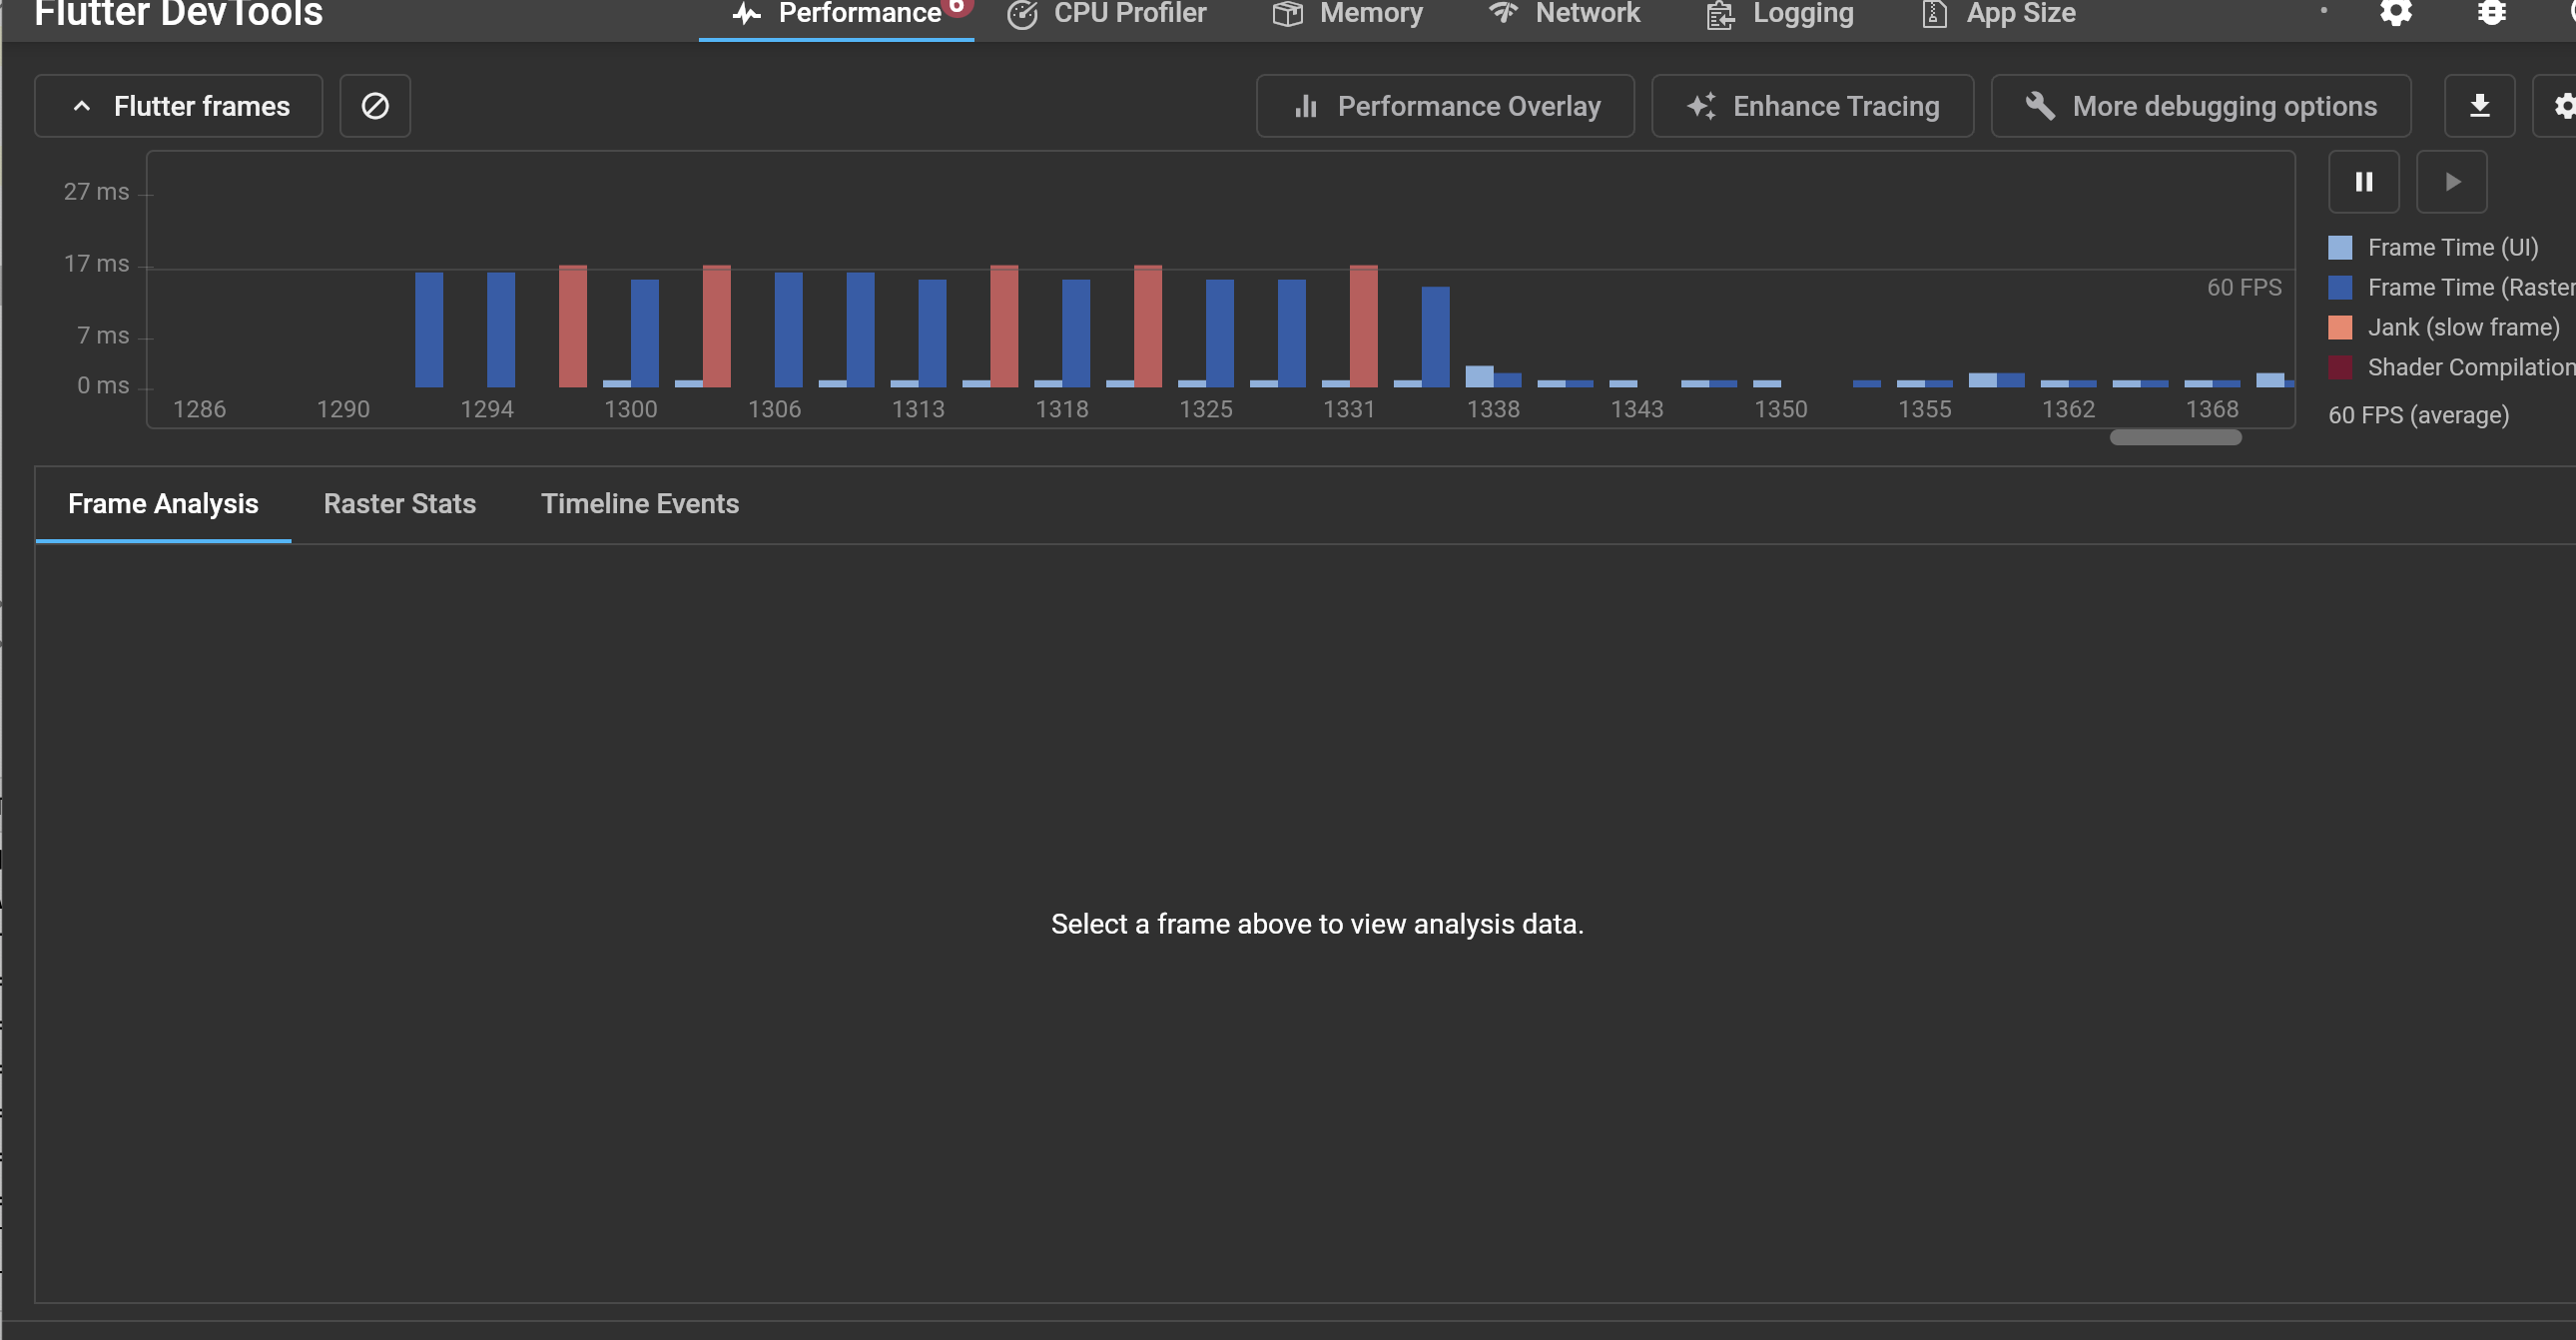Collapse the Flutter frames chart
Image resolution: width=2576 pixels, height=1340 pixels.
tap(179, 106)
